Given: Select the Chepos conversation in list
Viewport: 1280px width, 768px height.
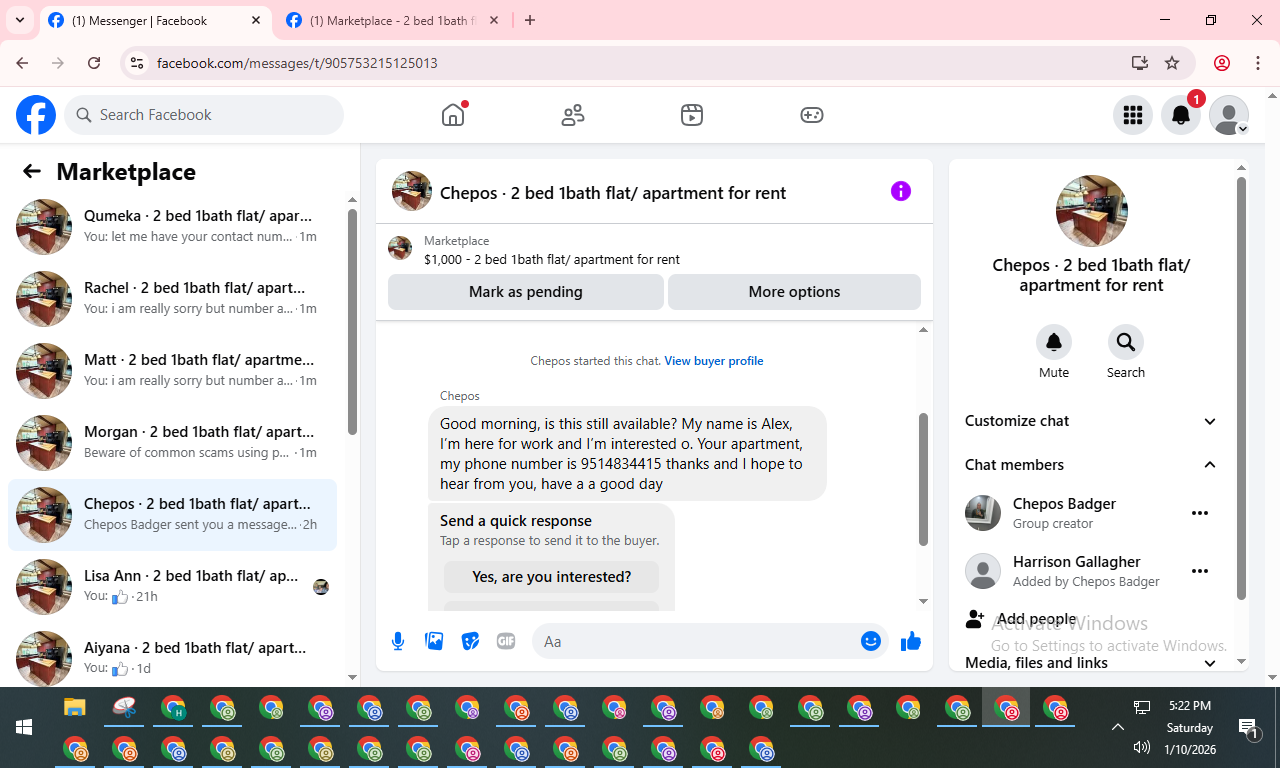Looking at the screenshot, I should (x=172, y=515).
